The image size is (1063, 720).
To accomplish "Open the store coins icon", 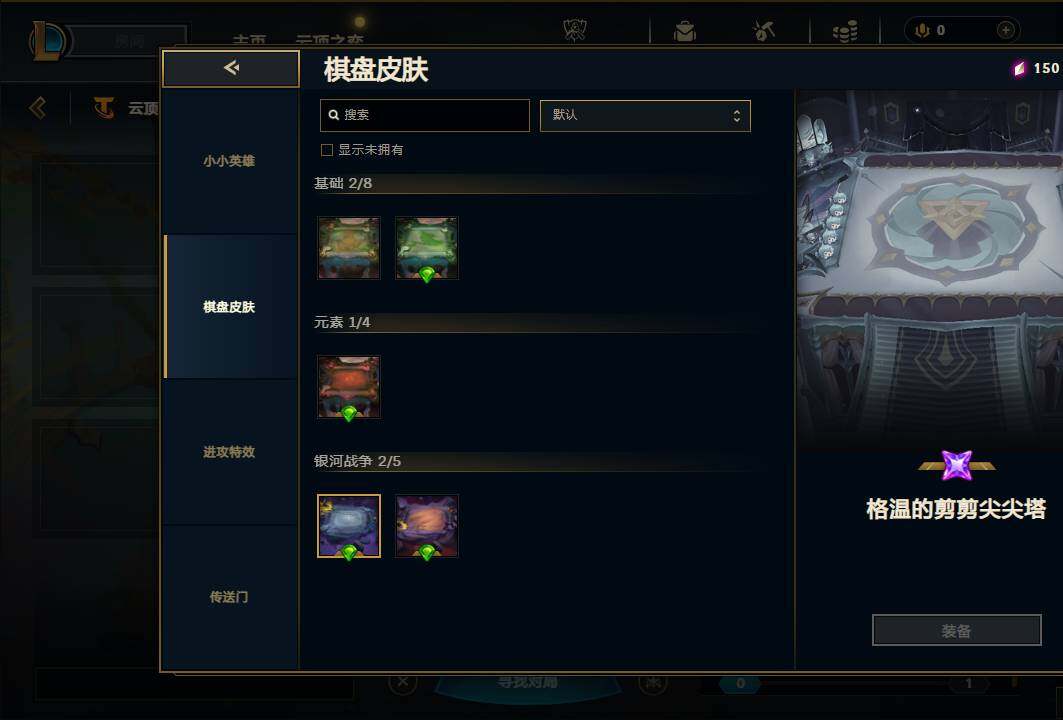I will coord(845,31).
